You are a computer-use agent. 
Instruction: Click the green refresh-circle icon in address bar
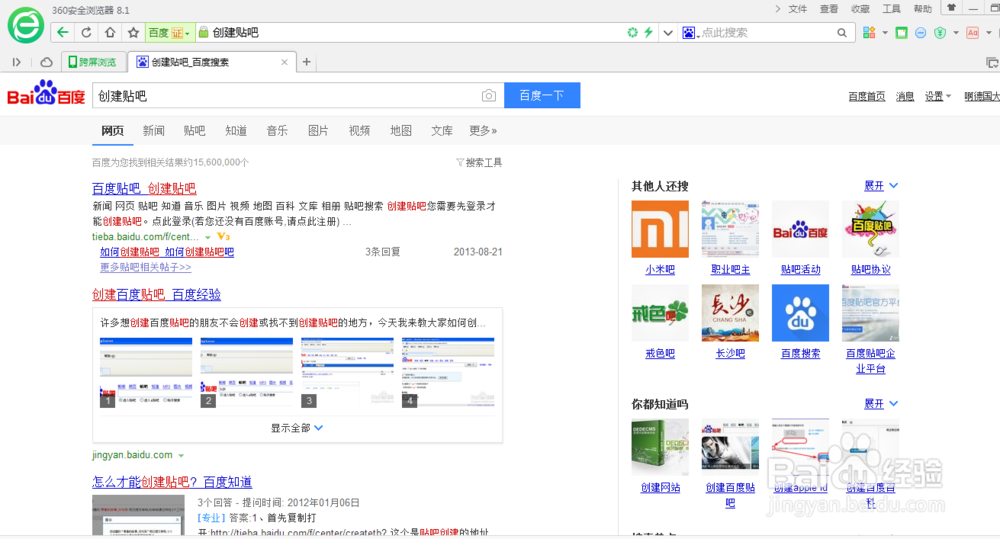[632, 33]
